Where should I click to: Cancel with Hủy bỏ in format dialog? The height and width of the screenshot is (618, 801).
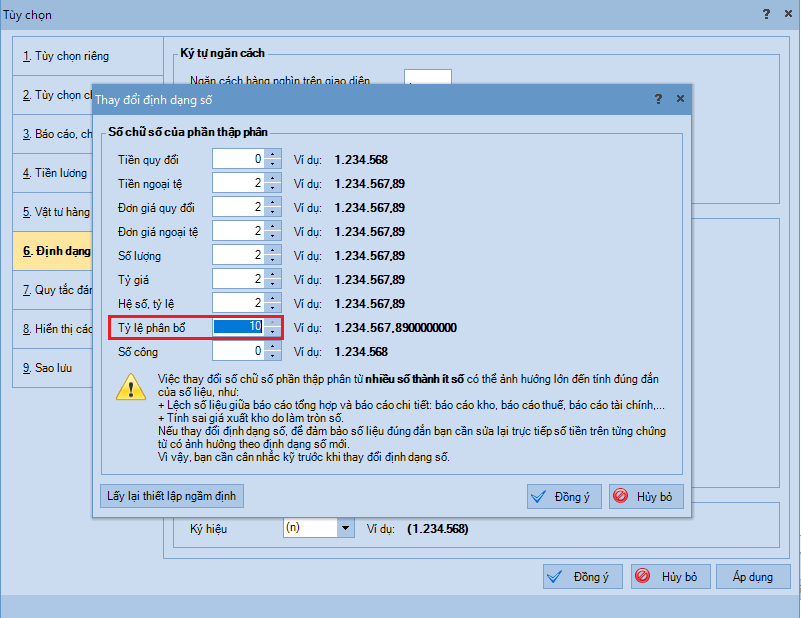click(646, 497)
